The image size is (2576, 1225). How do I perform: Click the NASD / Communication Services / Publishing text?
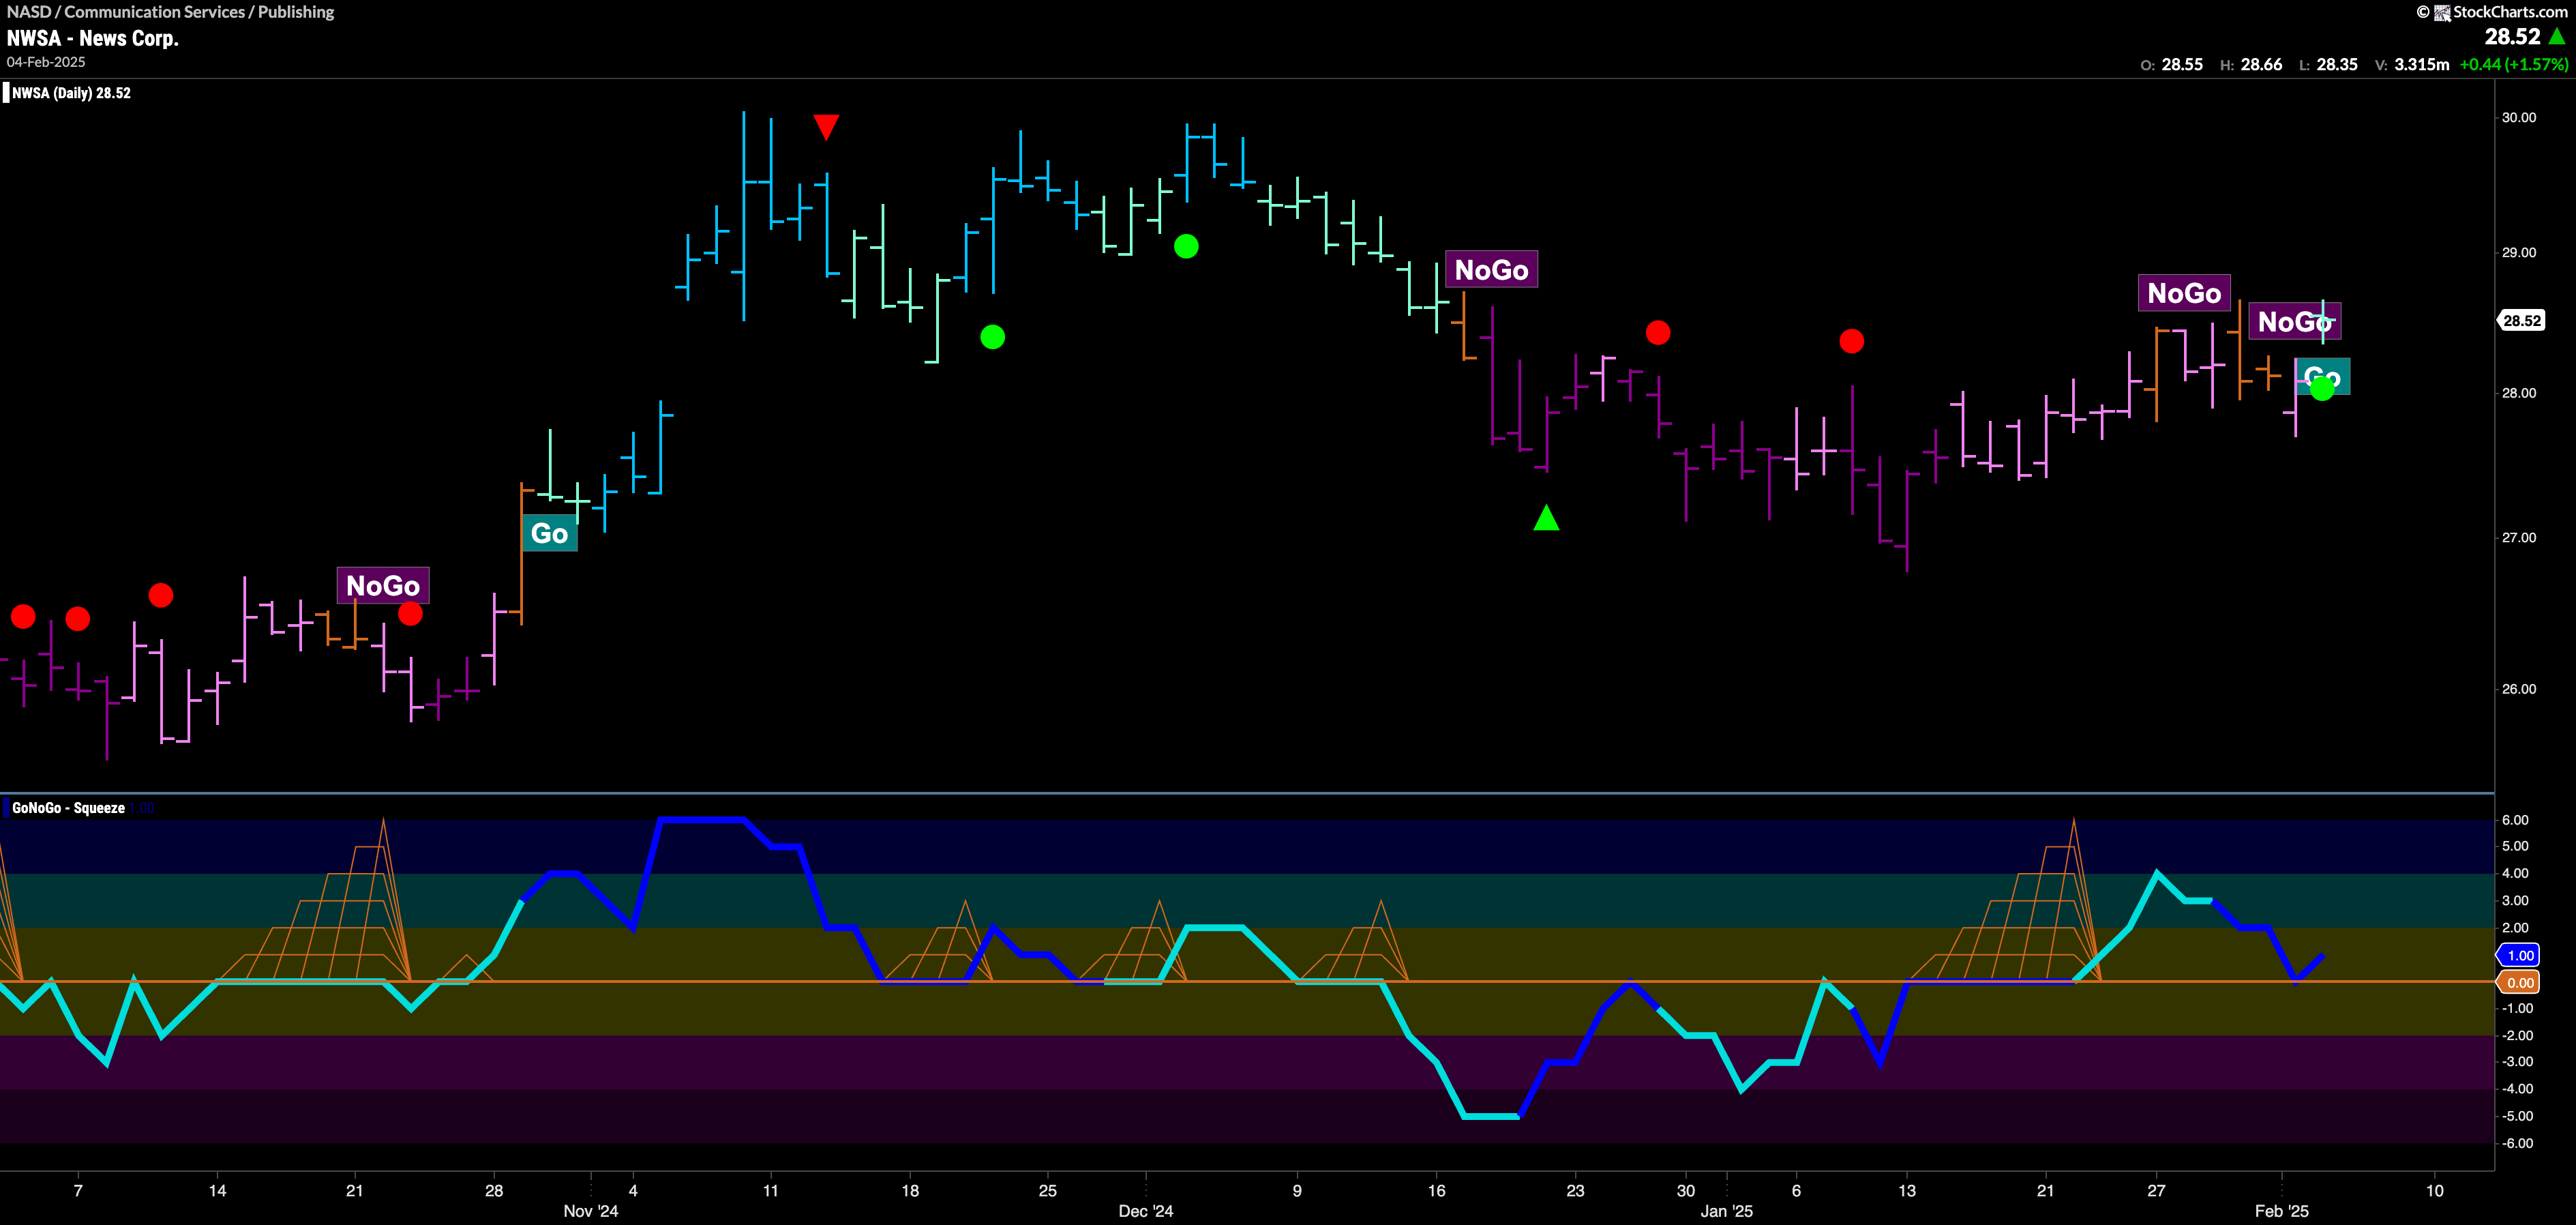click(171, 12)
